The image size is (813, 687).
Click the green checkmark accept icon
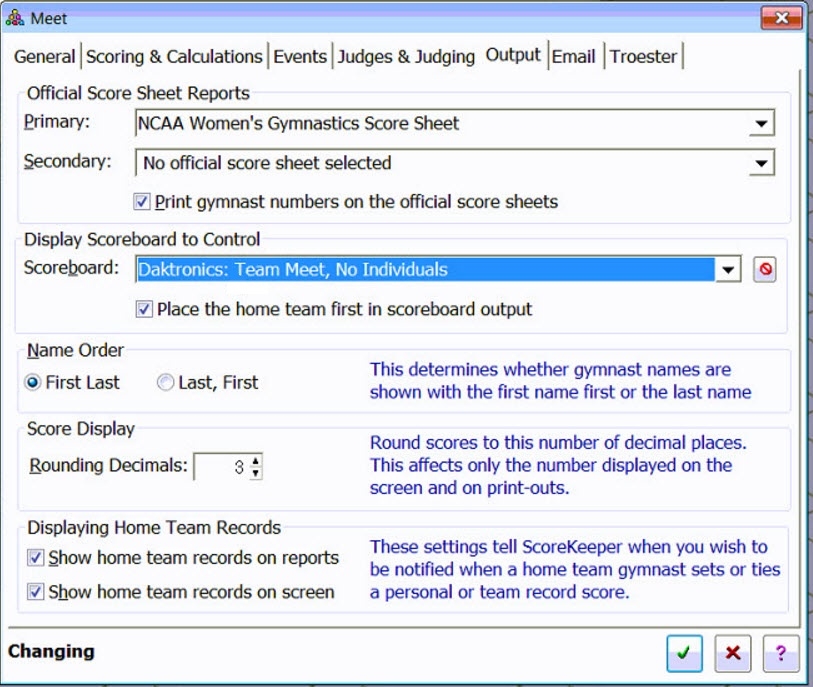(684, 653)
